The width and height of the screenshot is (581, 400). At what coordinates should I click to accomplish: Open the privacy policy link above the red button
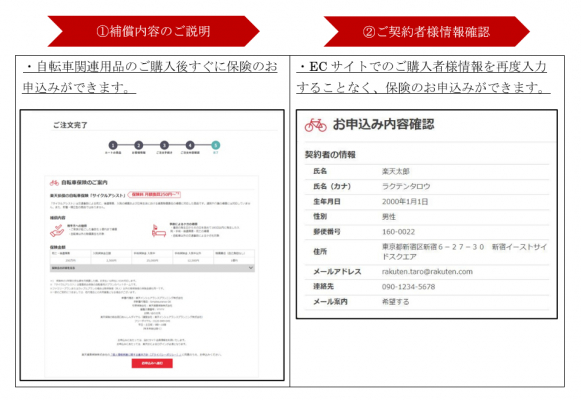pyautogui.click(x=146, y=354)
